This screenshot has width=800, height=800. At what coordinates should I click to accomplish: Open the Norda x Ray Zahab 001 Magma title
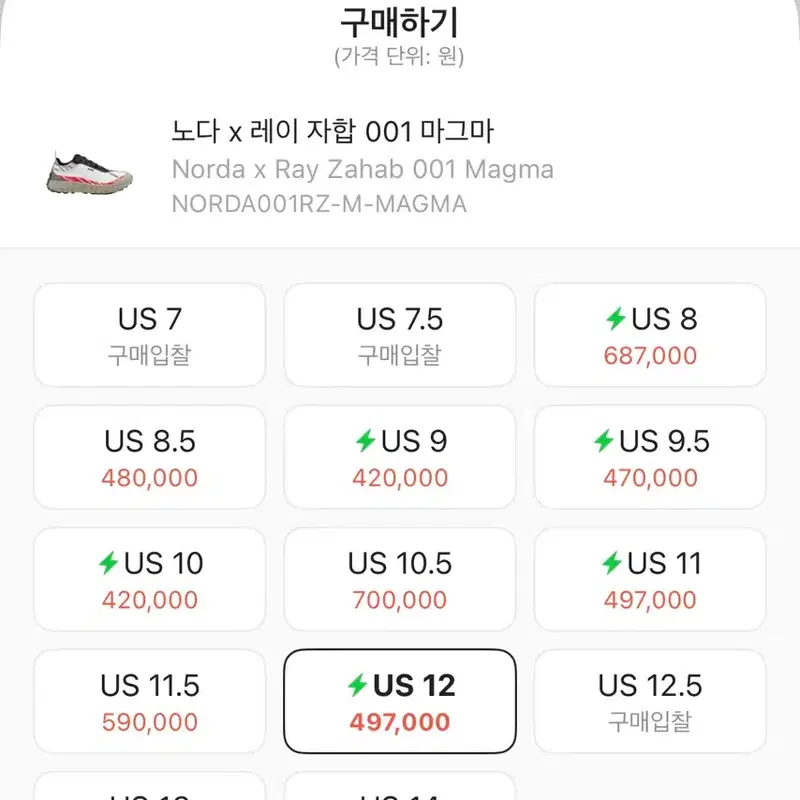(x=363, y=169)
